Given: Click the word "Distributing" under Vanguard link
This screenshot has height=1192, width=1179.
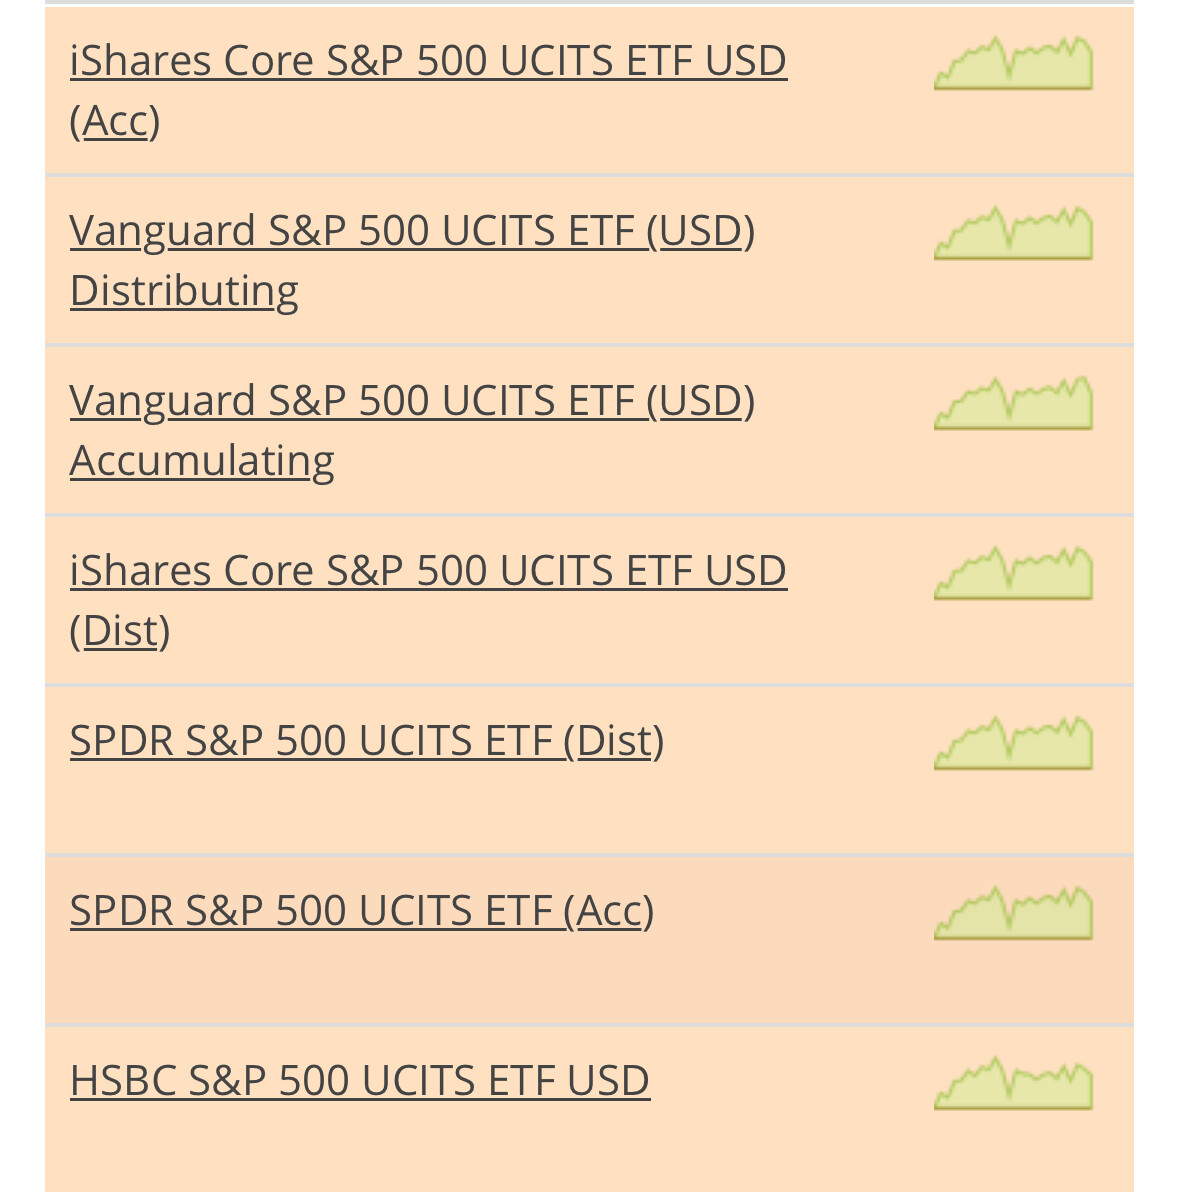Looking at the screenshot, I should tap(184, 291).
